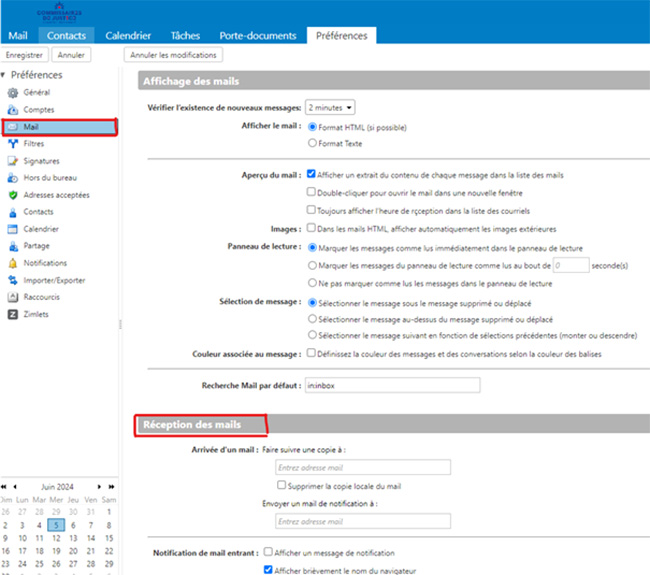Click the Importer/Exporter icon
Viewport: 650px width, 575px height.
(13, 280)
